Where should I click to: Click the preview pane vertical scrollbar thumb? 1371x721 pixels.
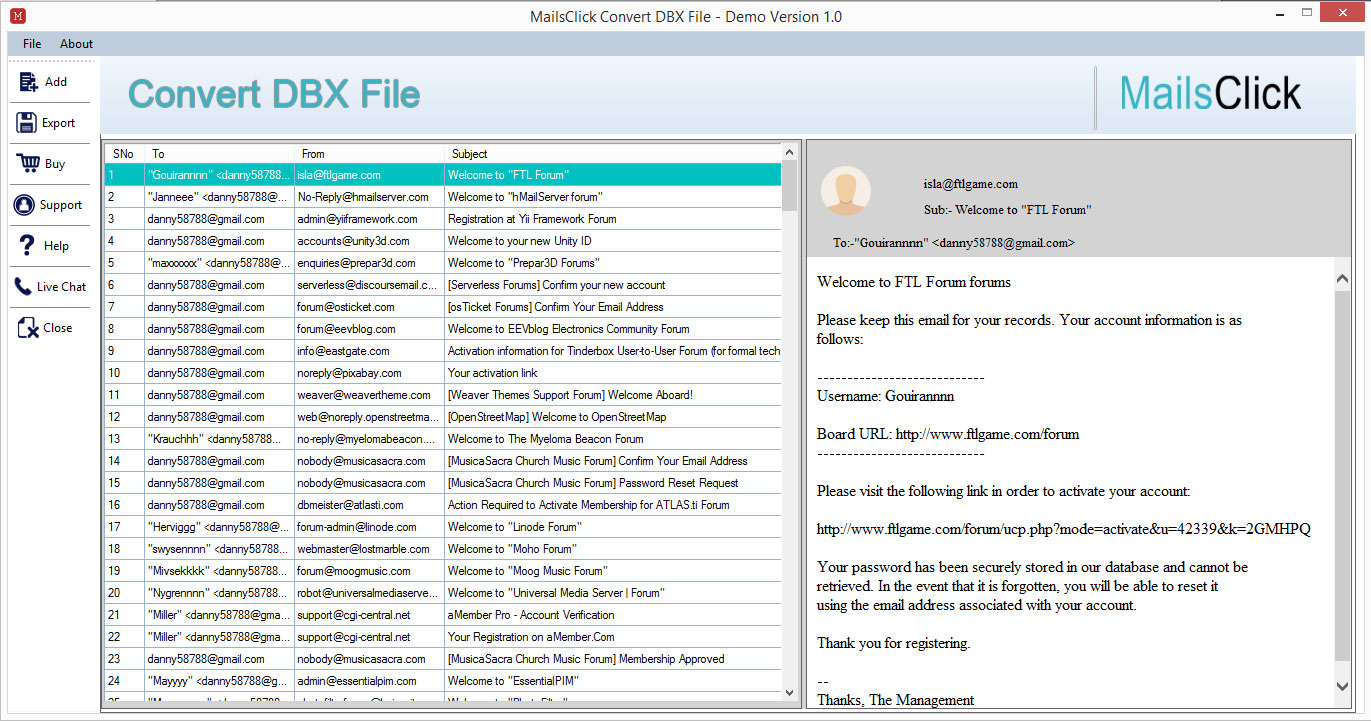tap(1343, 475)
